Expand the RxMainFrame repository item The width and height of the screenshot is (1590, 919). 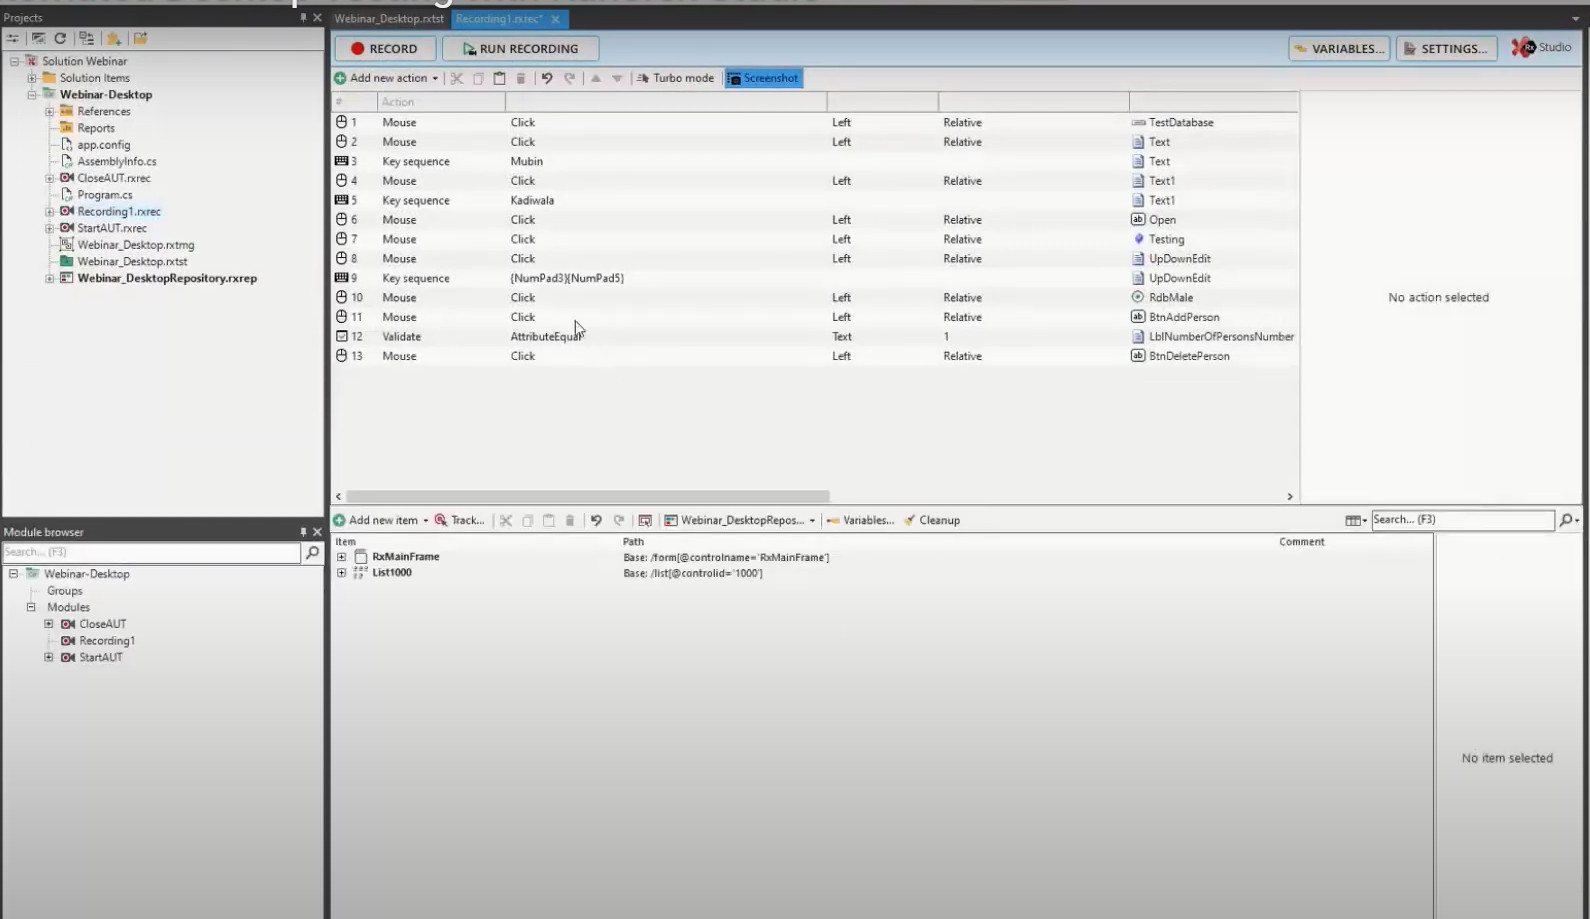tap(342, 557)
